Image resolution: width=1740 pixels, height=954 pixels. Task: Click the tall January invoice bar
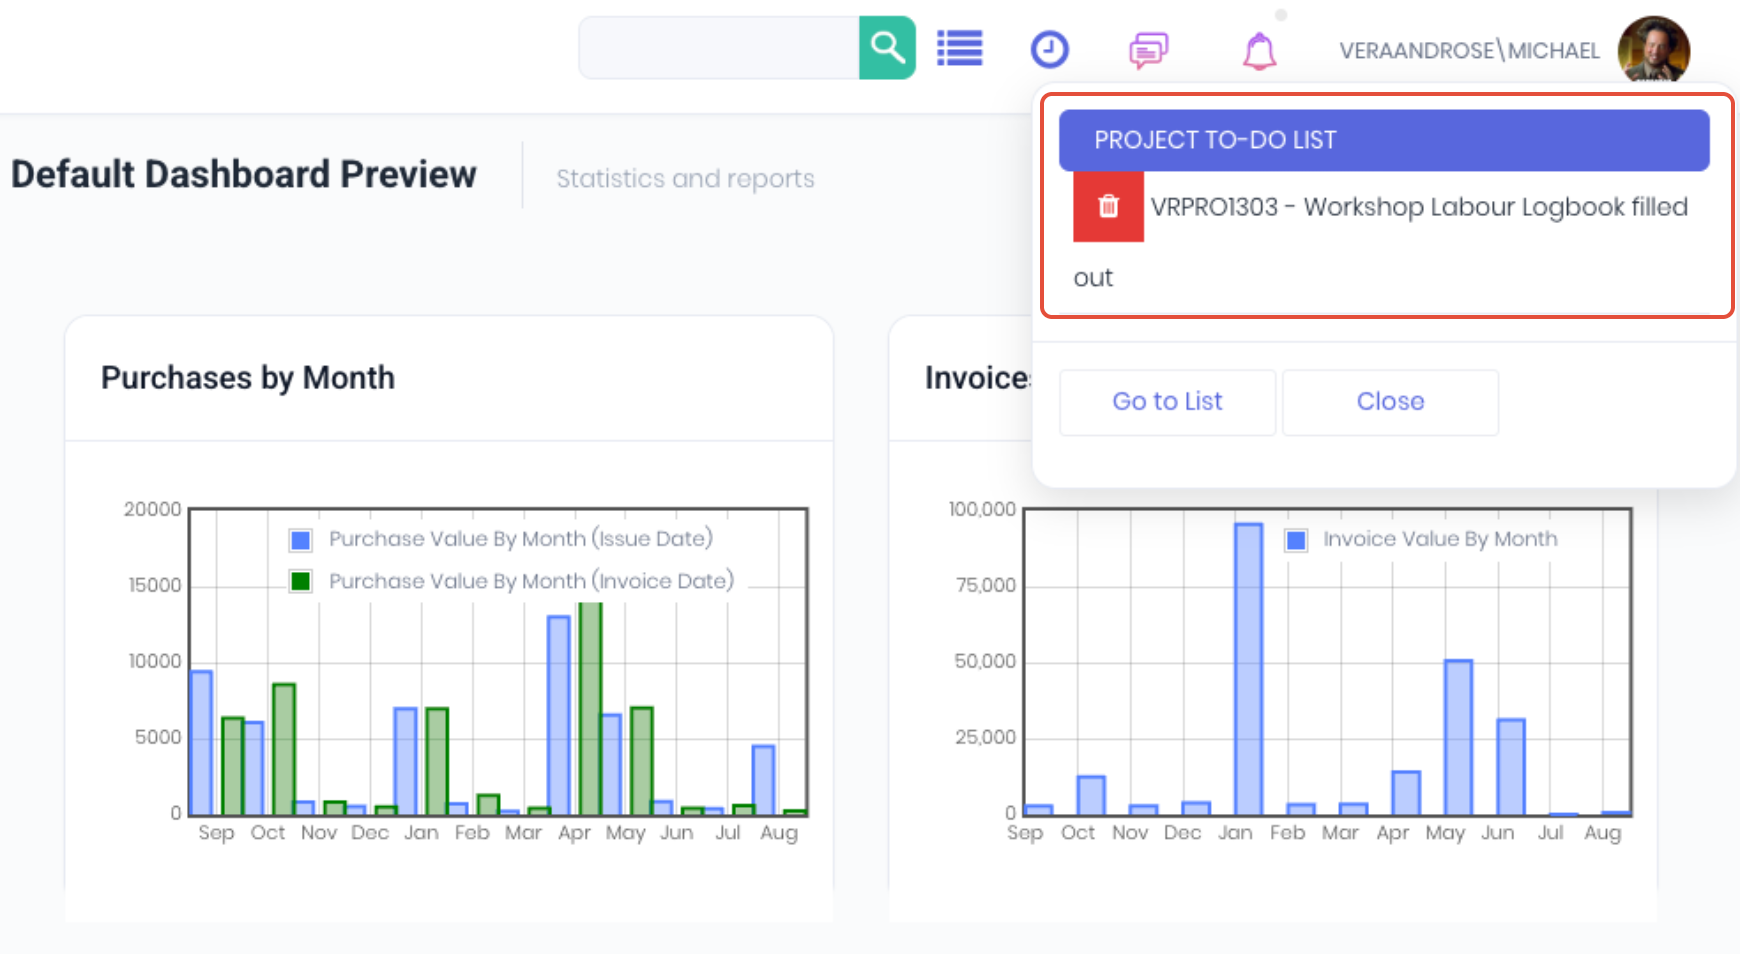tap(1248, 669)
